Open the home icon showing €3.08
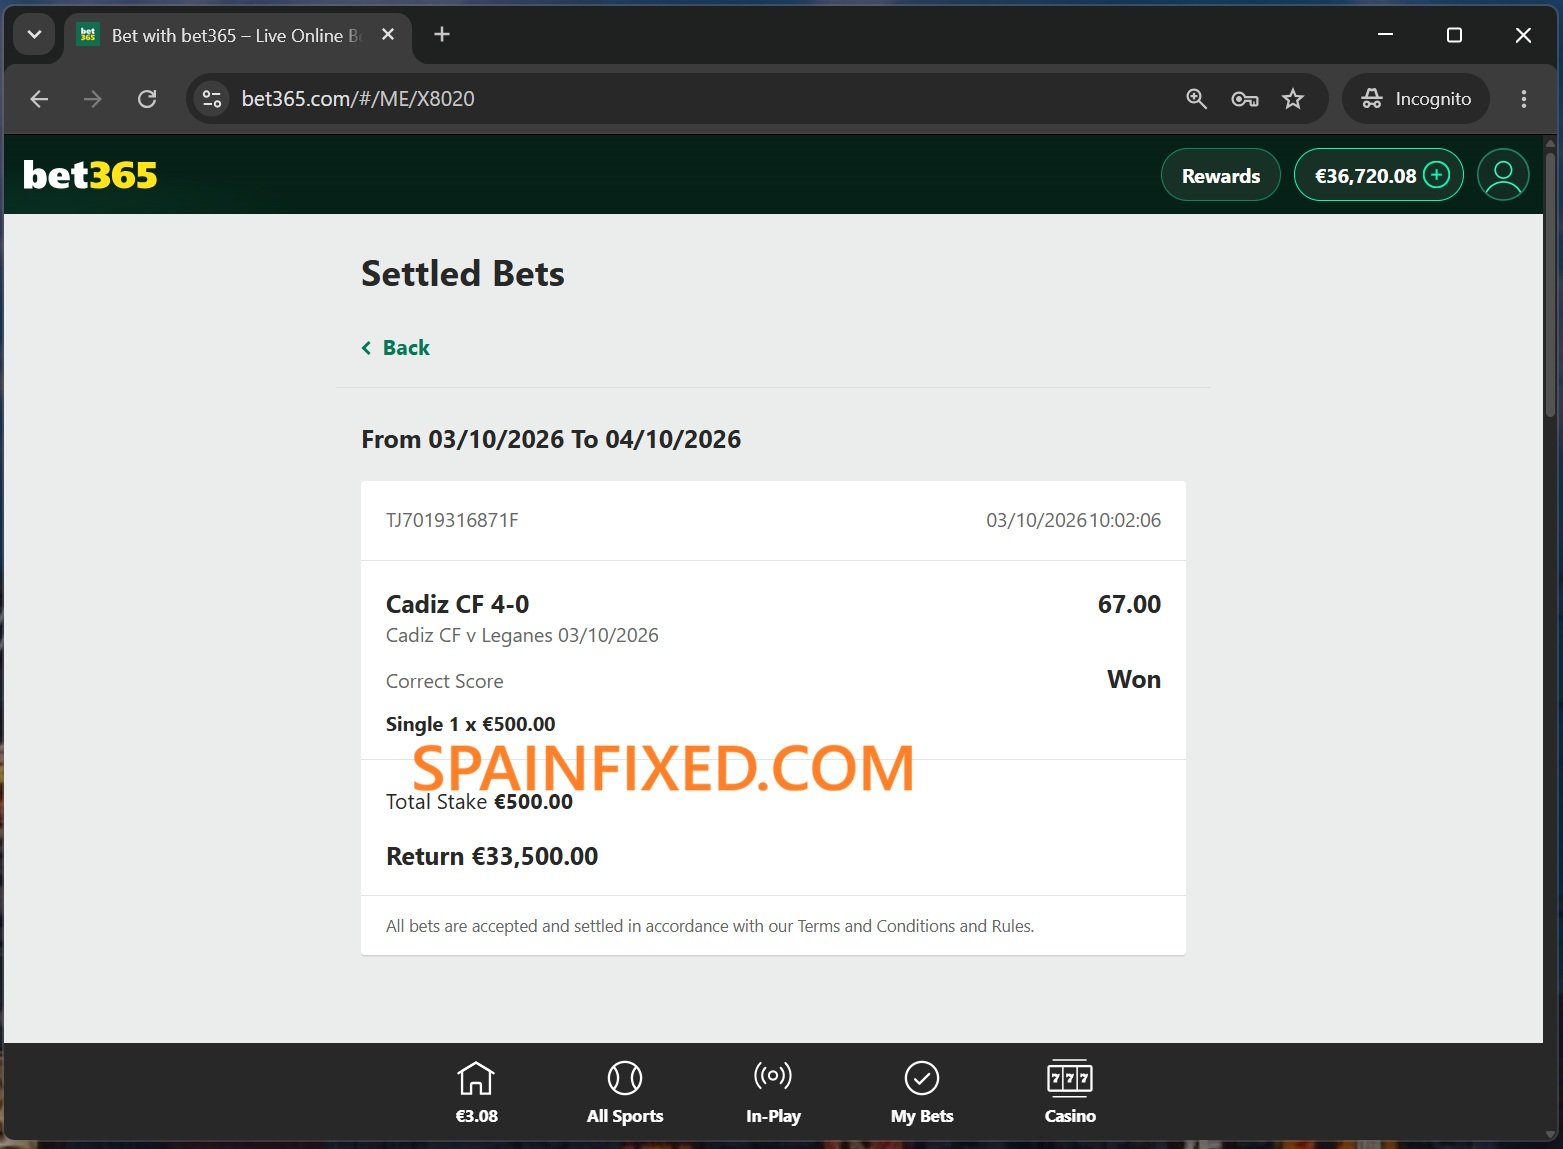Viewport: 1563px width, 1149px height. tap(476, 1092)
